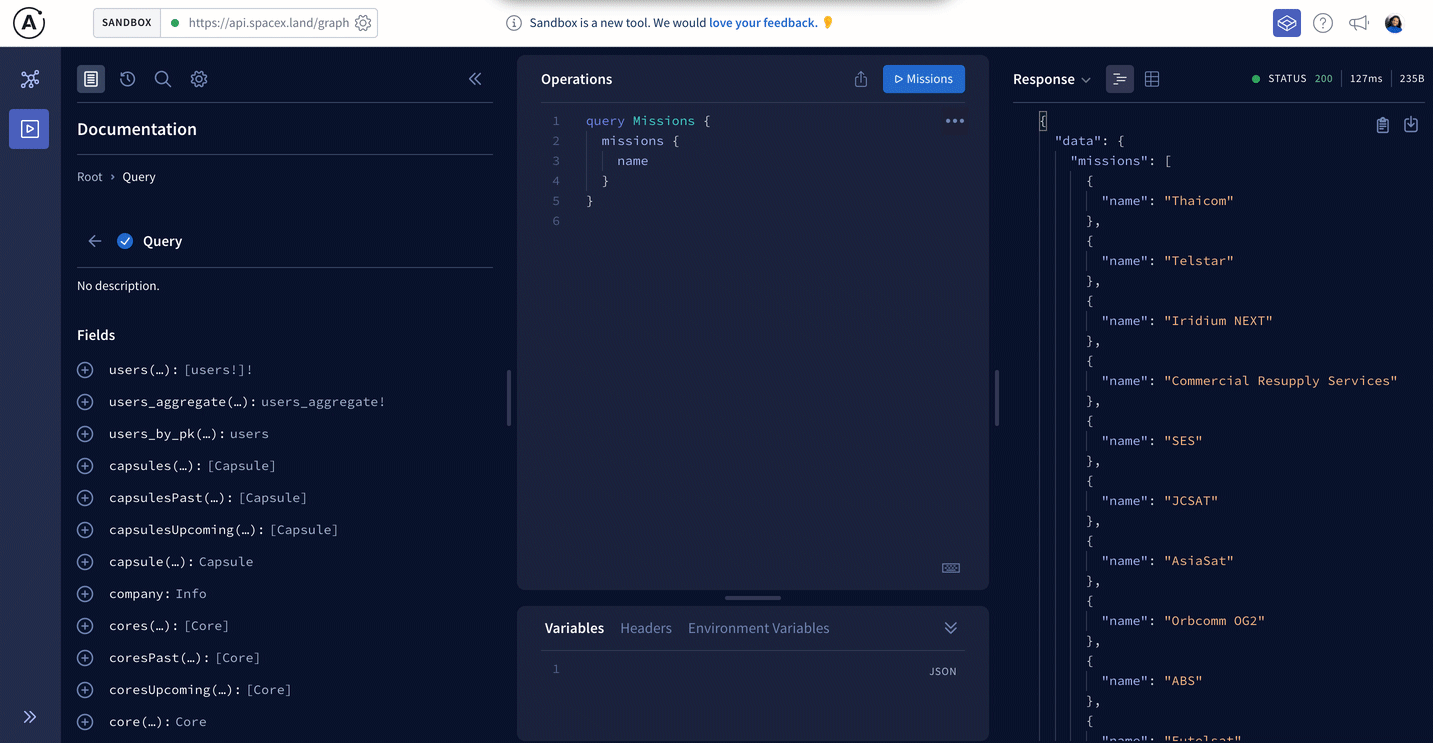Open the Studio layers icon button
1433x743 pixels.
[1287, 23]
